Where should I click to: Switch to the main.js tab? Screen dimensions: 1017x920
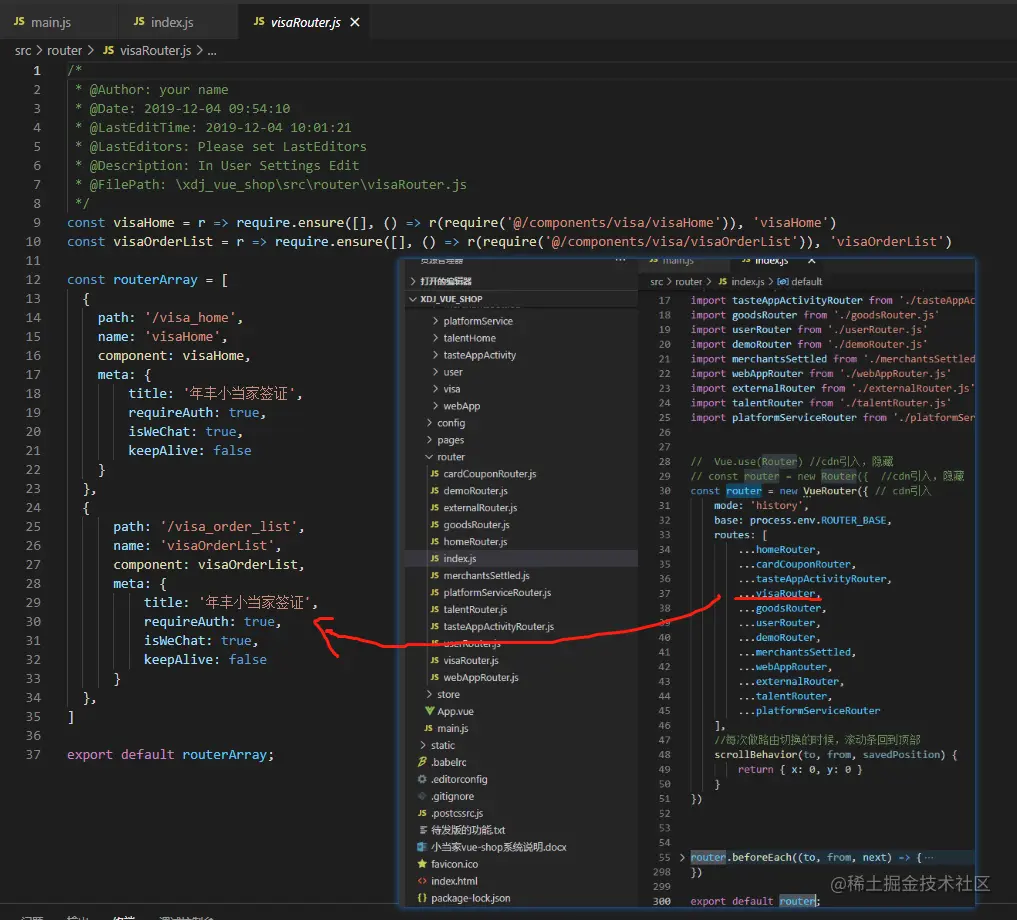coord(50,22)
